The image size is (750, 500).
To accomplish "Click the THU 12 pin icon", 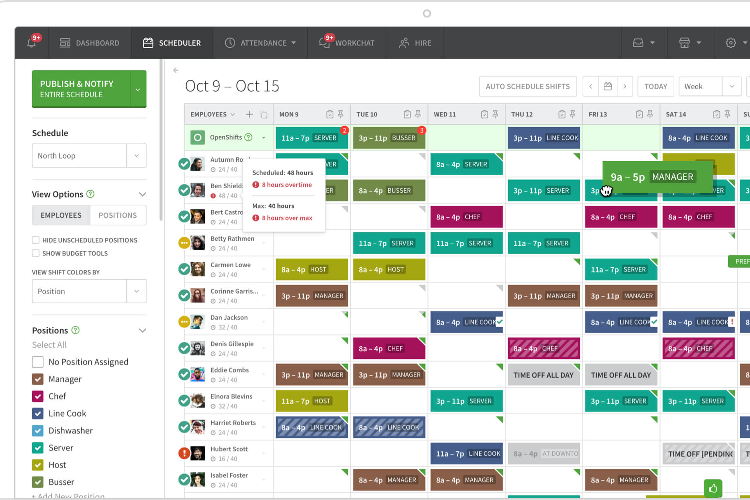I will click(x=573, y=114).
